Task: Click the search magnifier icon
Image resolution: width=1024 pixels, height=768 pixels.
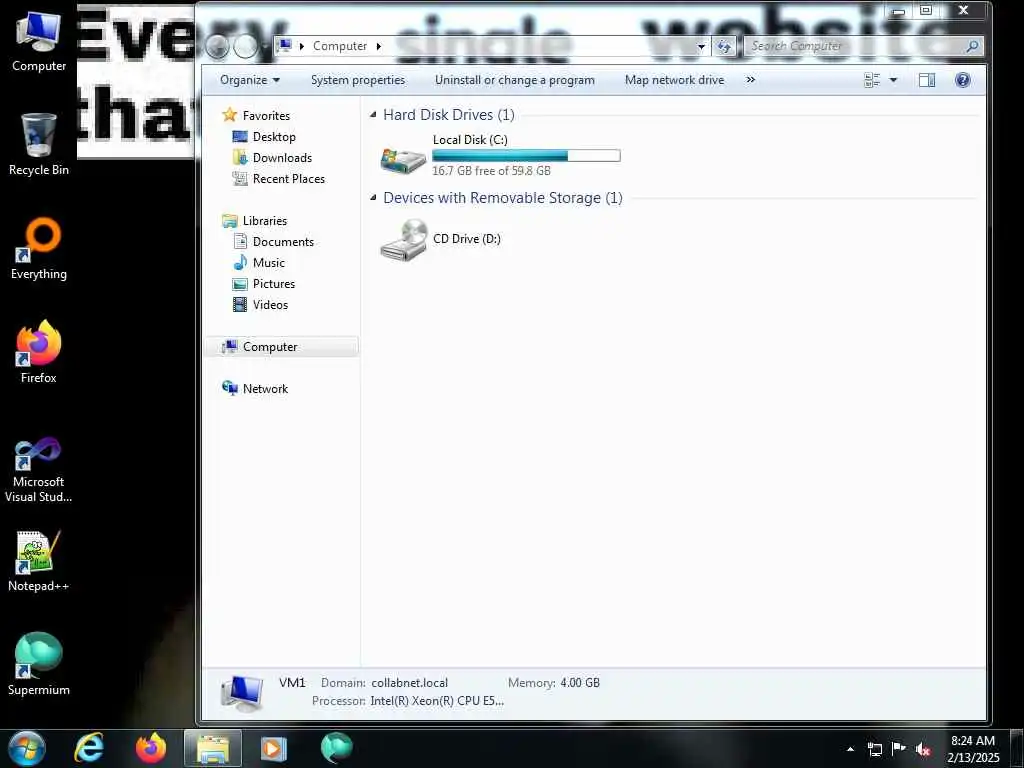Action: click(972, 46)
